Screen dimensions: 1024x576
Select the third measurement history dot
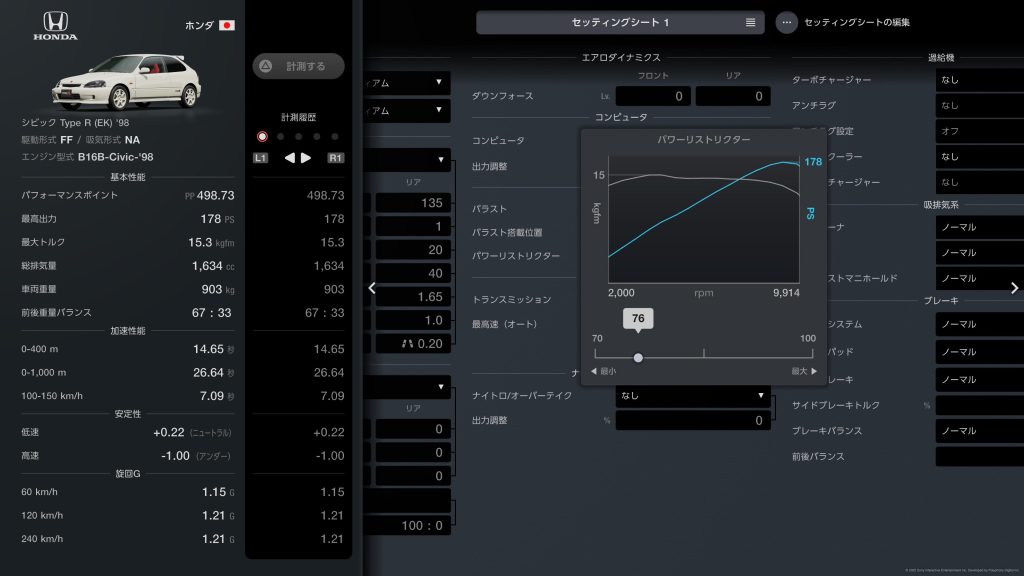pyautogui.click(x=298, y=136)
